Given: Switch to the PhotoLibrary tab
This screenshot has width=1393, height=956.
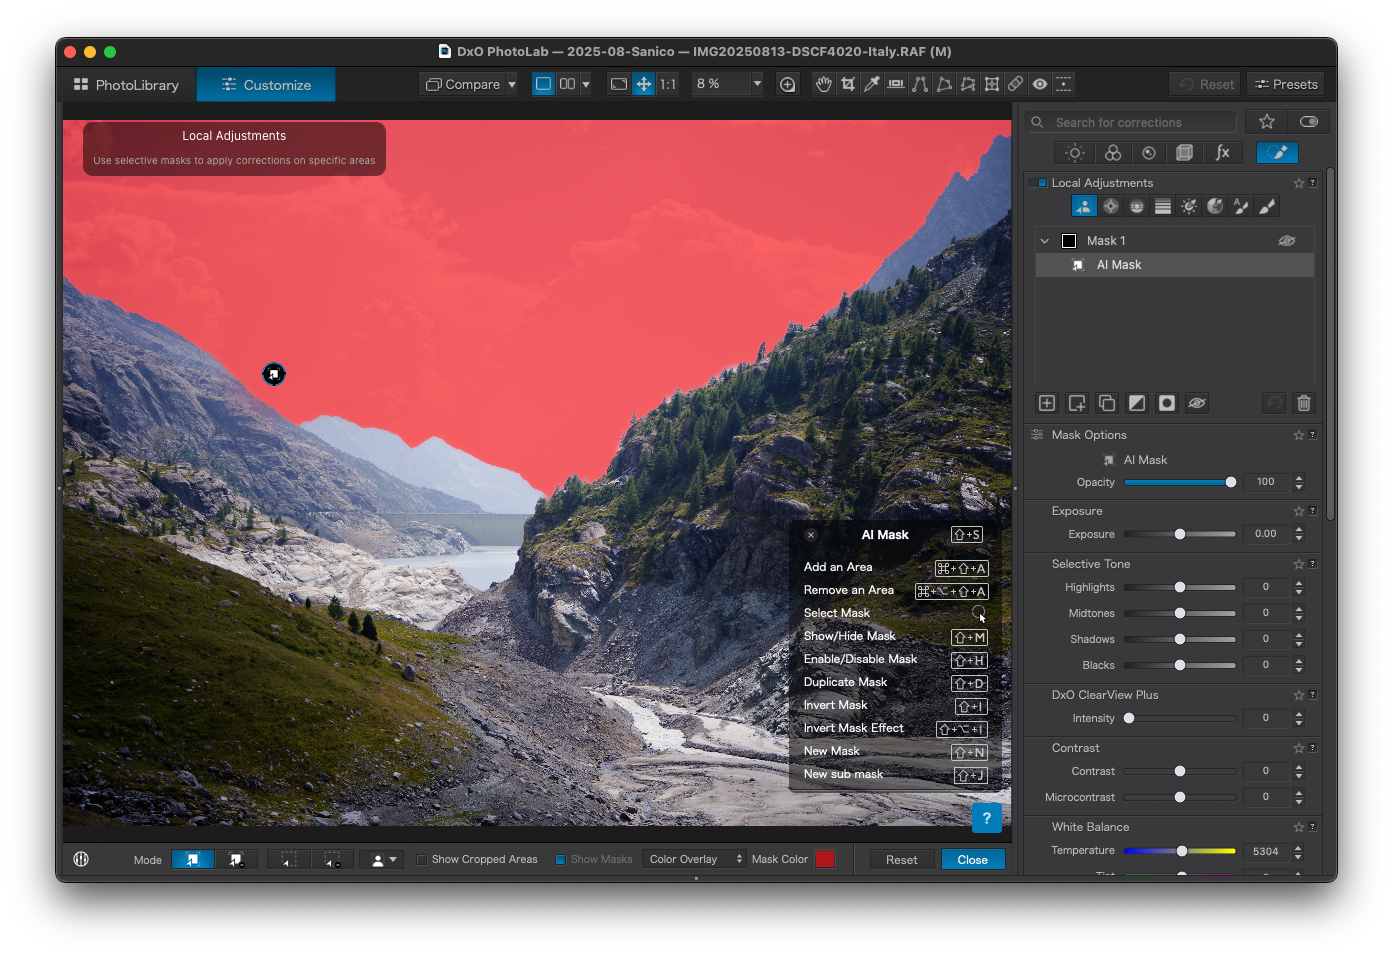Looking at the screenshot, I should coord(126,85).
